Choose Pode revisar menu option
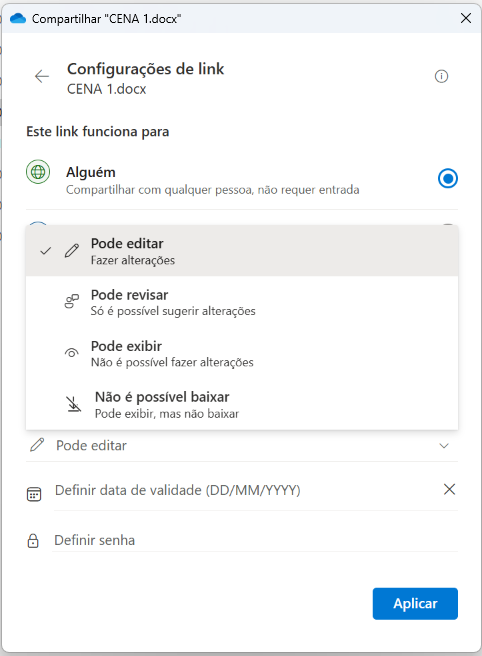482x656 pixels. 242,302
